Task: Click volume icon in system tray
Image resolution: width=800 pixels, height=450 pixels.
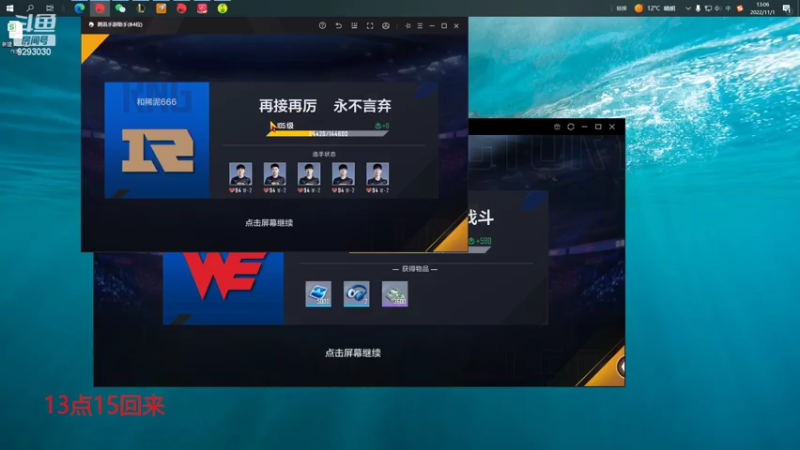Action: (x=718, y=8)
